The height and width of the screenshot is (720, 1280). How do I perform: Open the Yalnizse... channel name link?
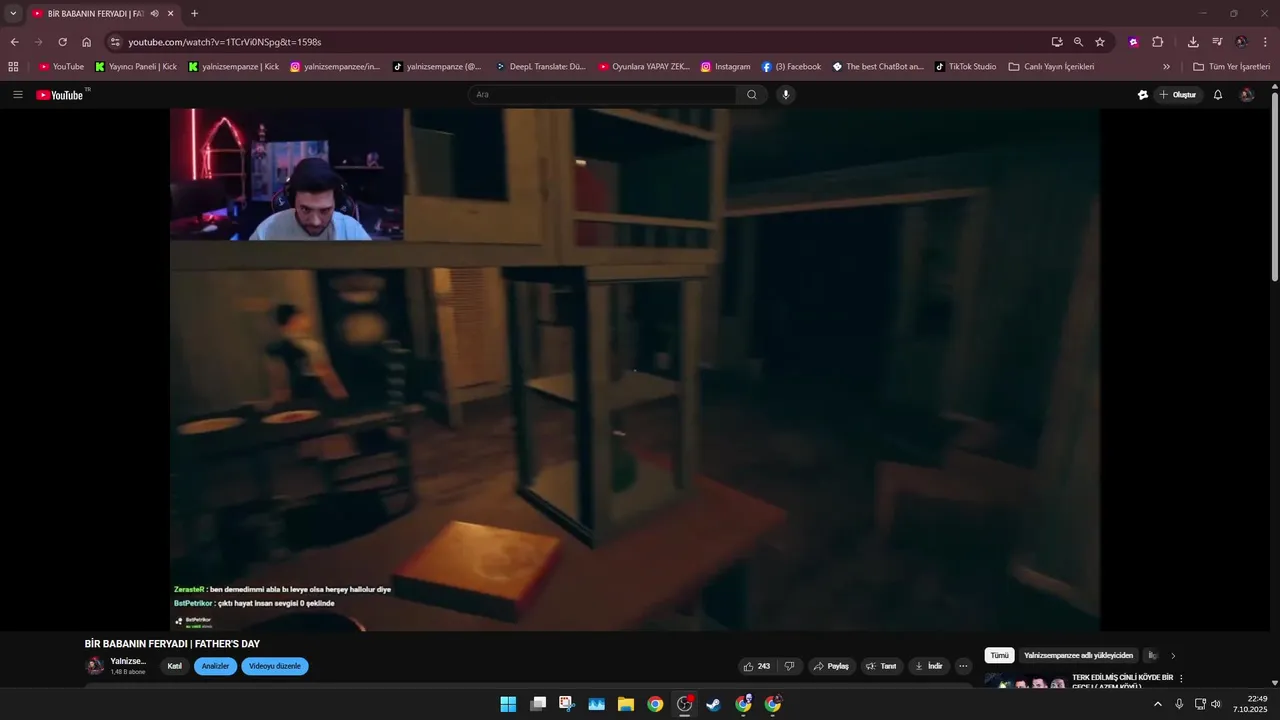pos(128,661)
